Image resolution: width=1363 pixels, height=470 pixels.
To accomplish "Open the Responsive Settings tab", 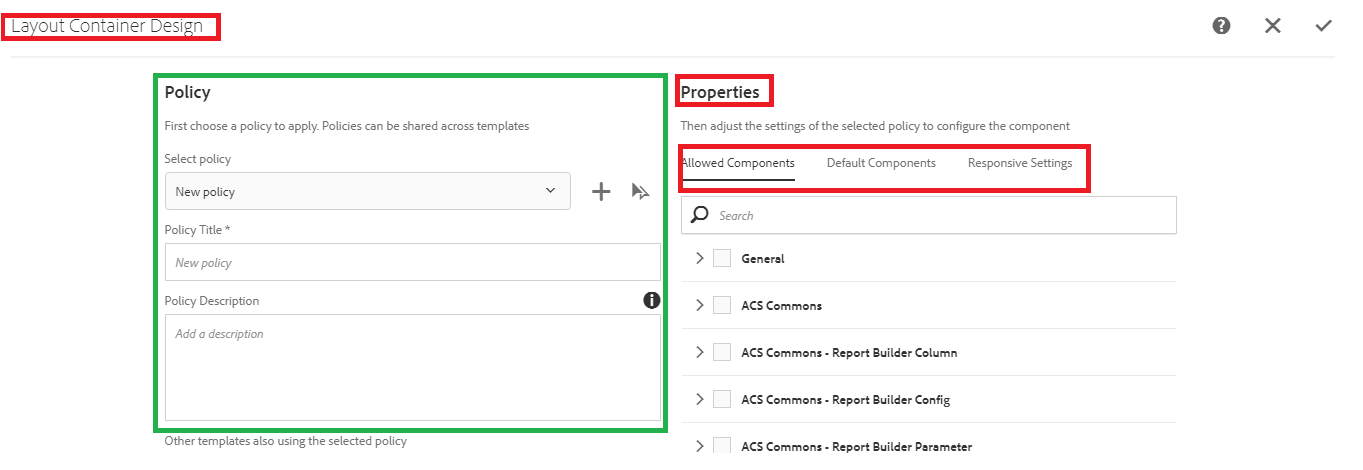I will (1019, 163).
